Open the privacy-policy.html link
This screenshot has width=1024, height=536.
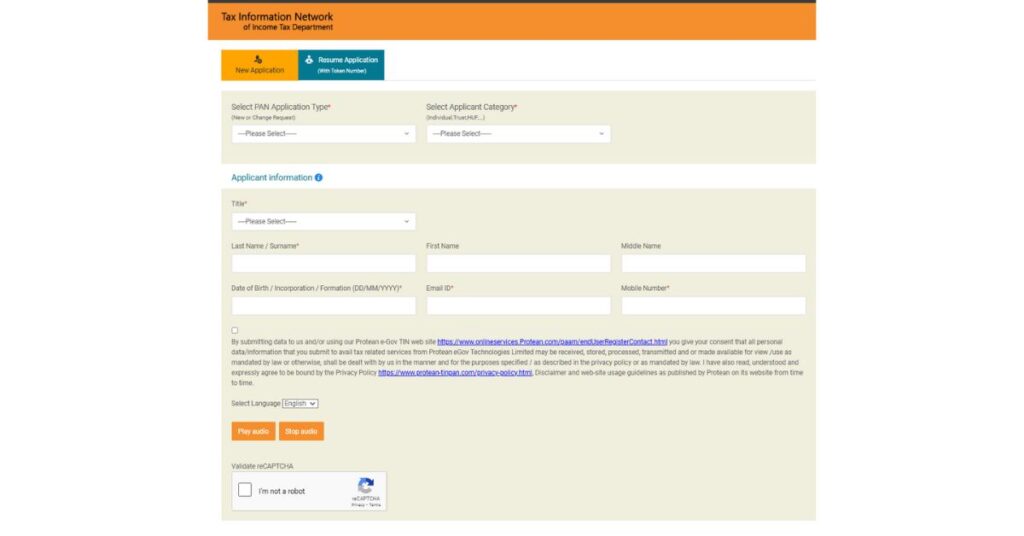pyautogui.click(x=455, y=373)
